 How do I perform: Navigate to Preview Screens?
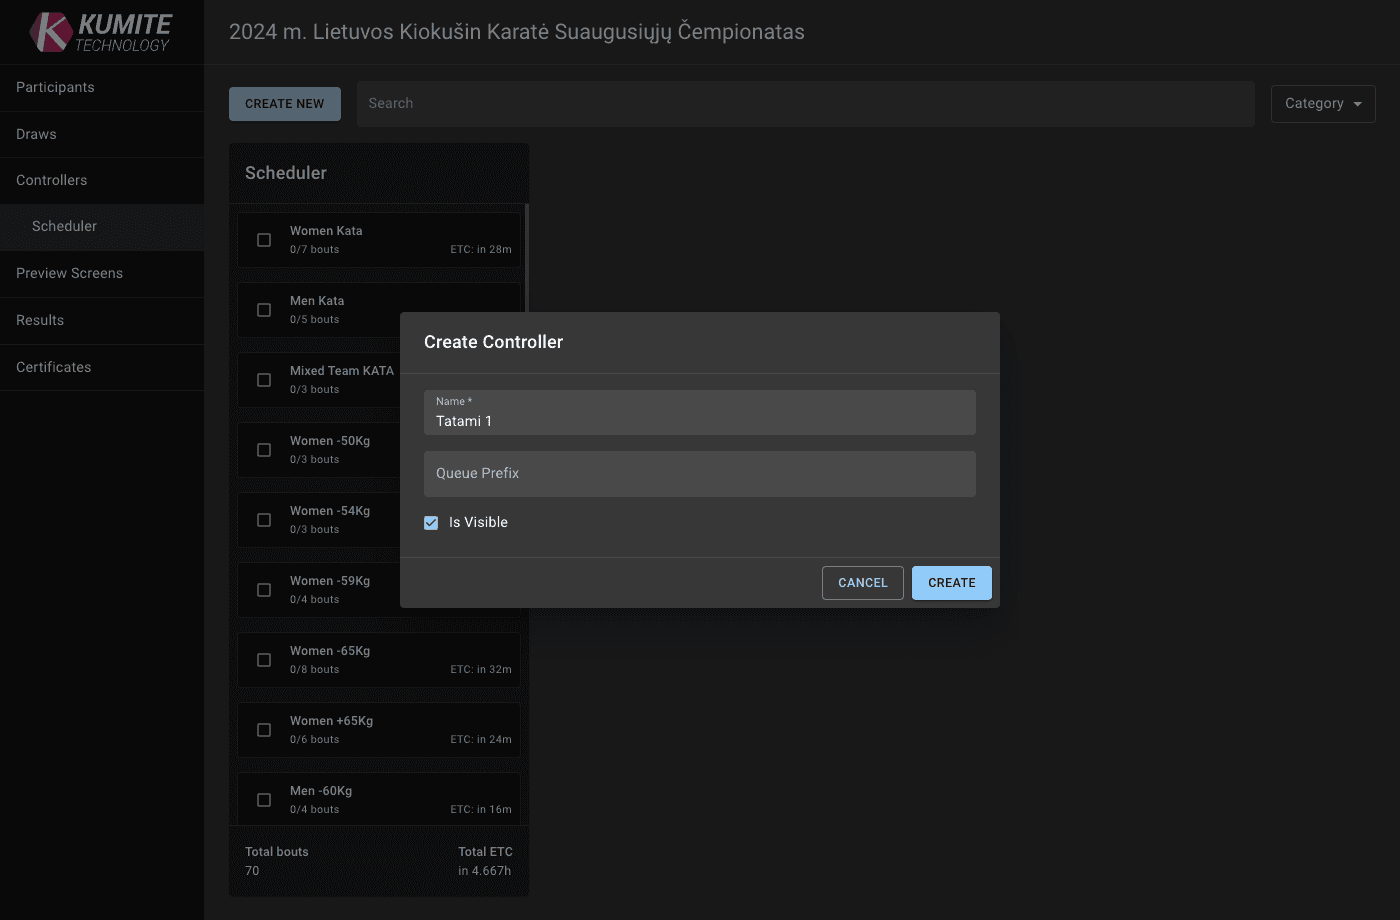click(x=69, y=273)
